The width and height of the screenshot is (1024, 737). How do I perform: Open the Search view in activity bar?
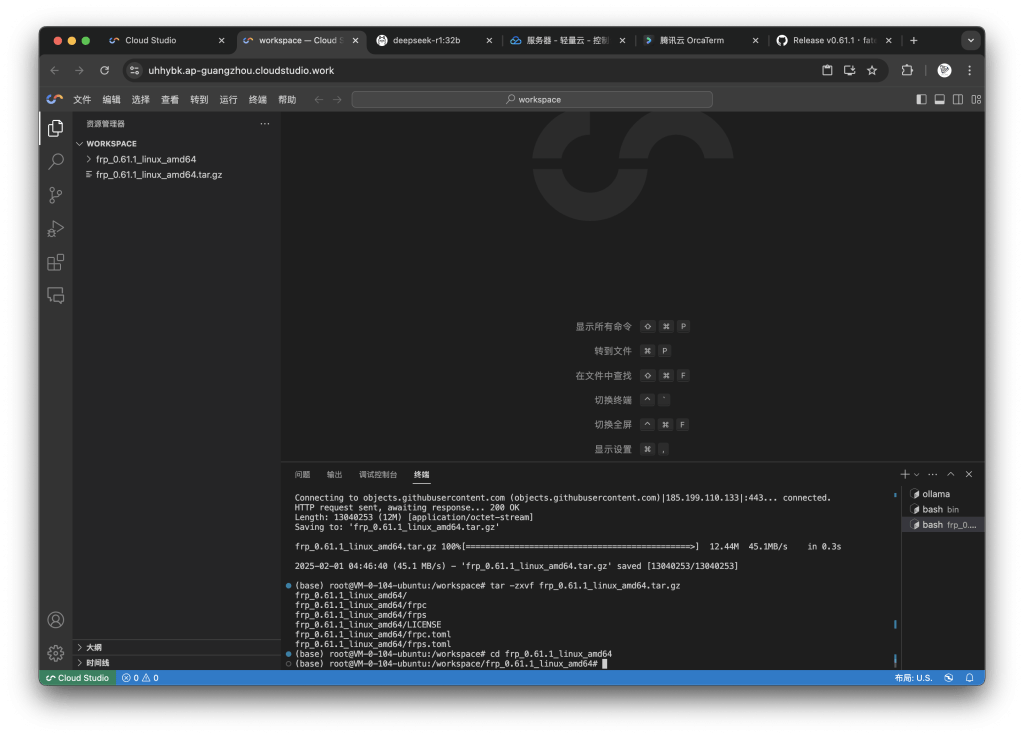pyautogui.click(x=56, y=161)
